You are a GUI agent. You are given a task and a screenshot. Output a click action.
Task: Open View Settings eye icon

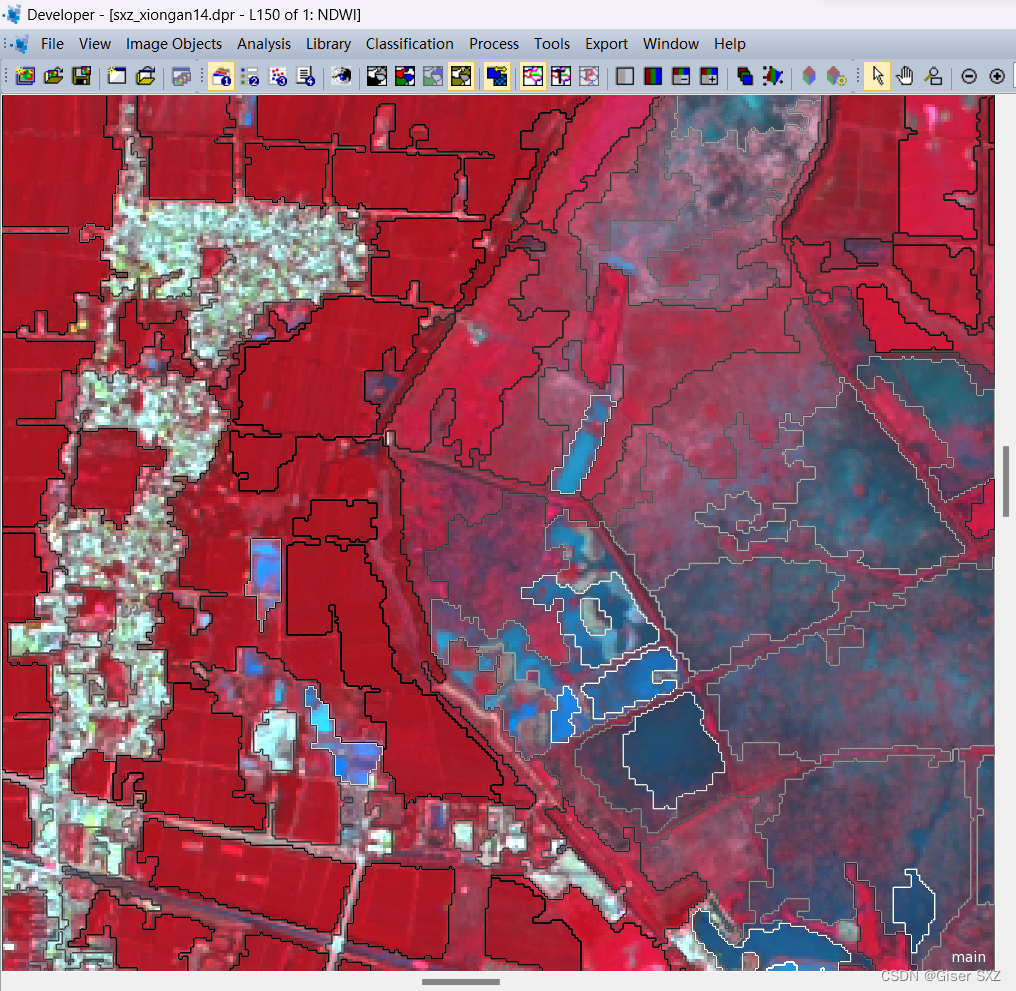tap(341, 76)
